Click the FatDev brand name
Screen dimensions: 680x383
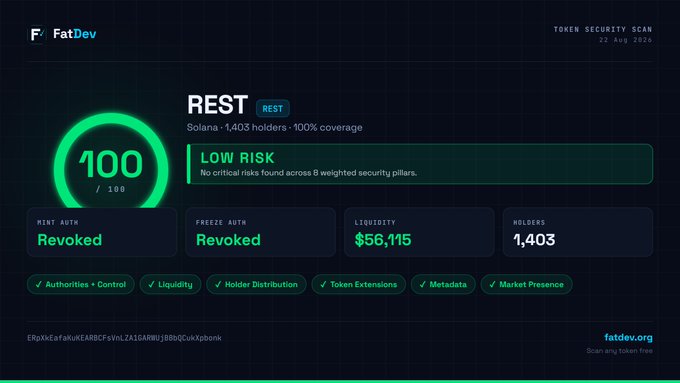[x=75, y=34]
